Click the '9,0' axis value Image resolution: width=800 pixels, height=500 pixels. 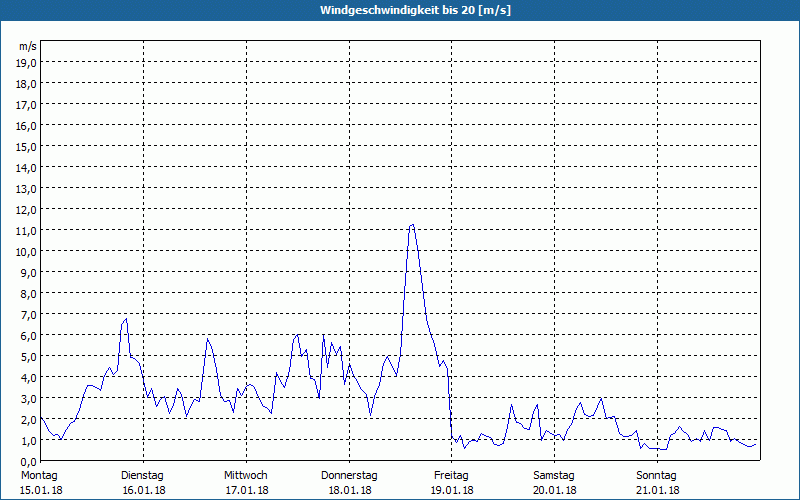coord(29,272)
